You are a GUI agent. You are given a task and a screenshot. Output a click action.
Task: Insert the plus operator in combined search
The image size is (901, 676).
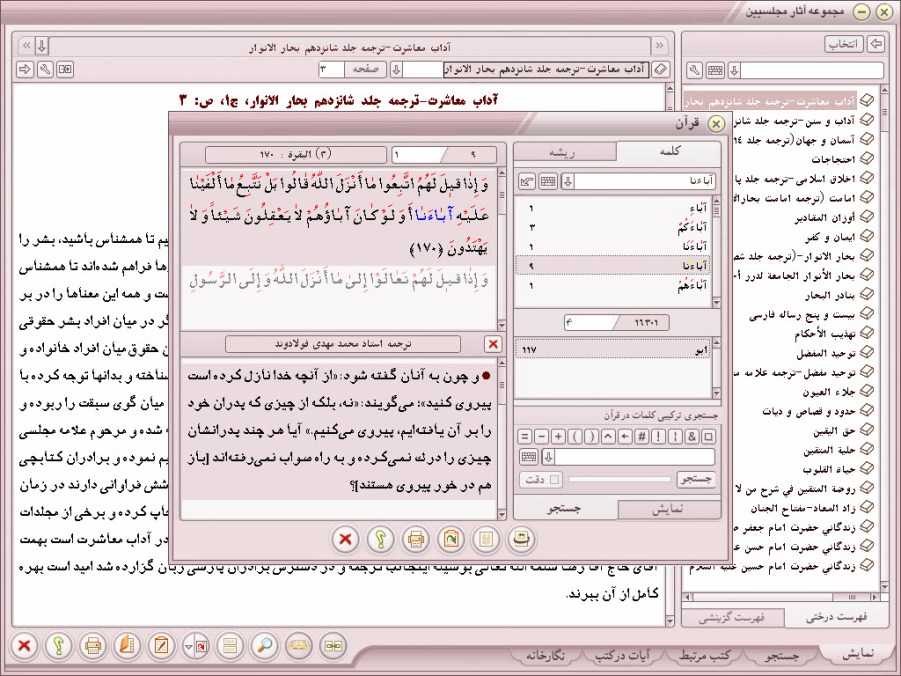(x=558, y=436)
